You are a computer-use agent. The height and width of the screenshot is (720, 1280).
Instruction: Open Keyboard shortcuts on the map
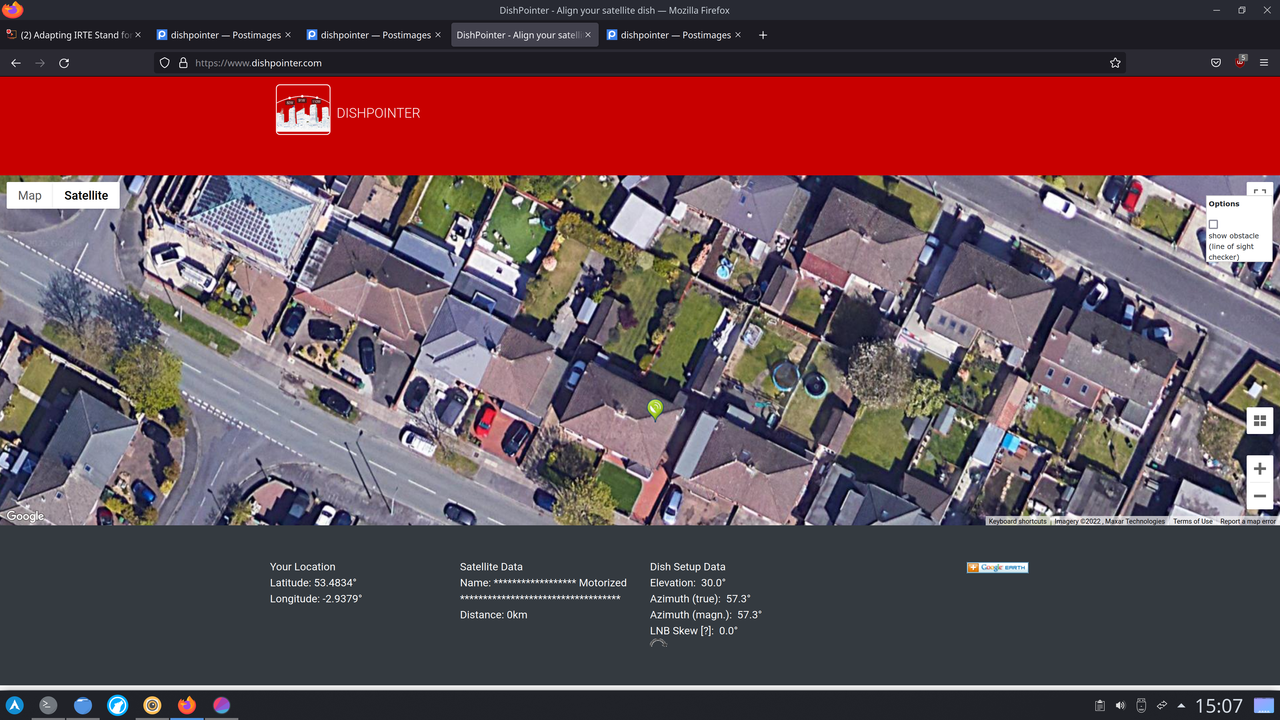(1018, 521)
